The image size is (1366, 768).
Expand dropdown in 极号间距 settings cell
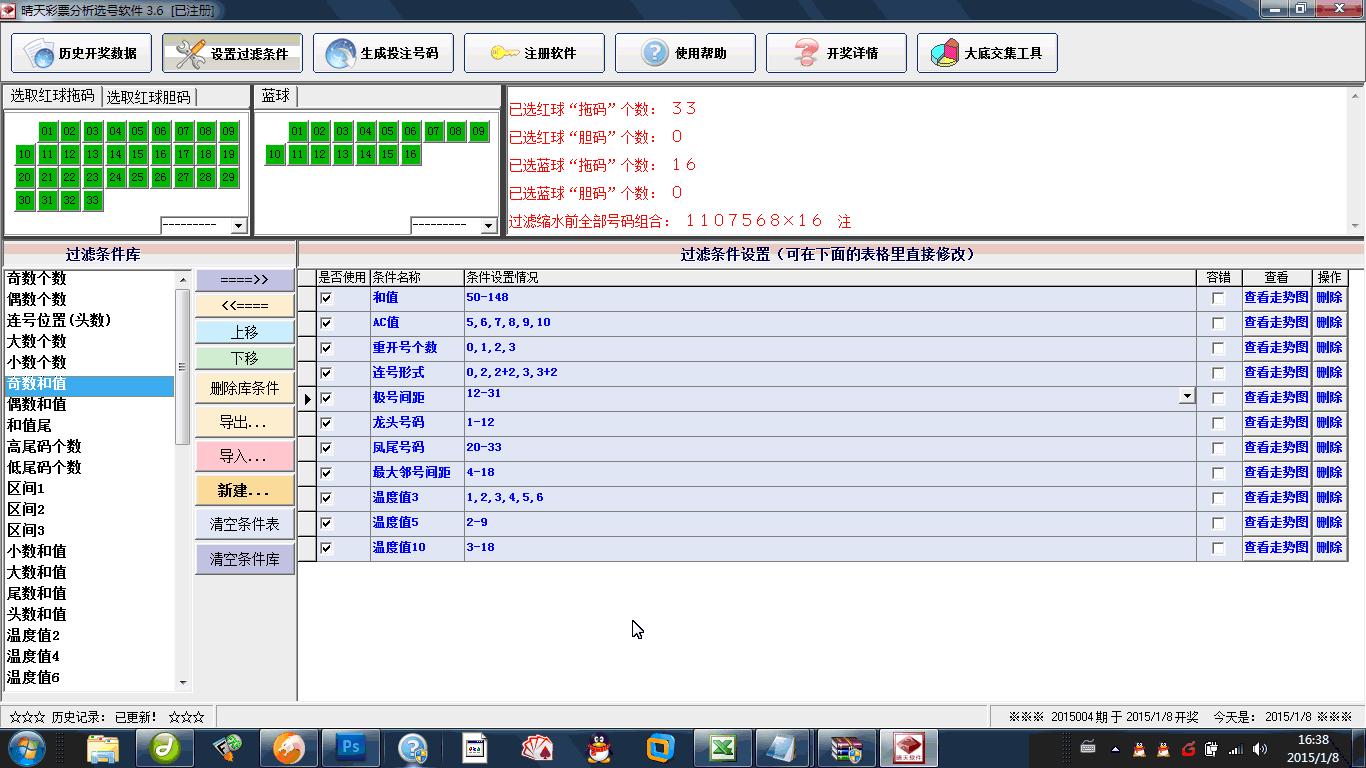click(1187, 396)
